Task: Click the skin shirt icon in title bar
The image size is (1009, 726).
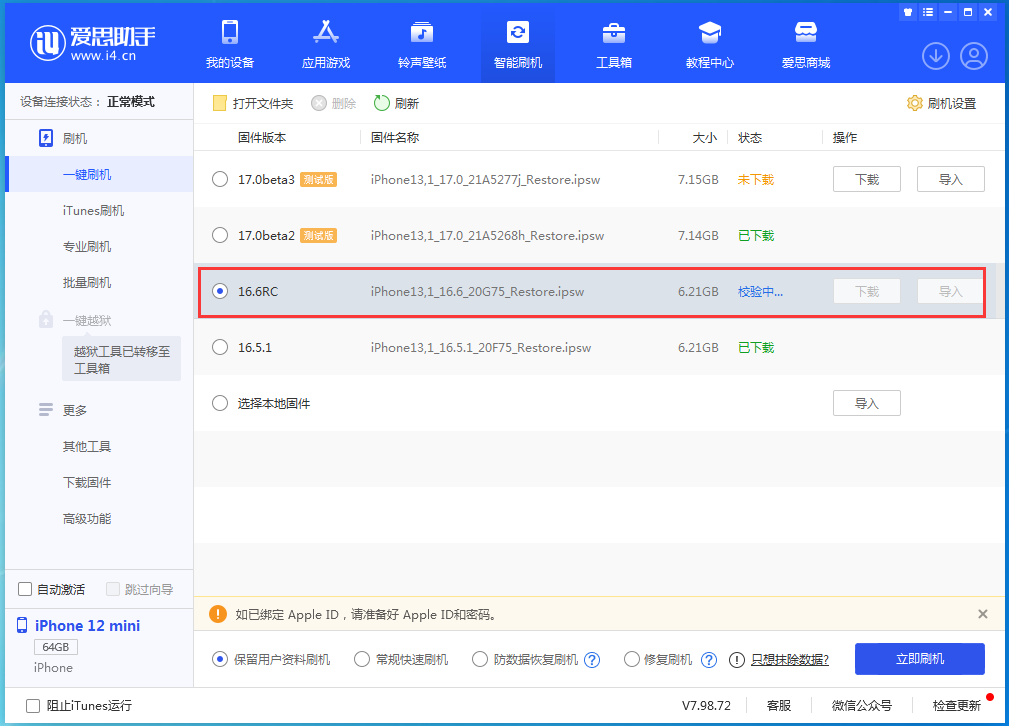Action: [908, 12]
